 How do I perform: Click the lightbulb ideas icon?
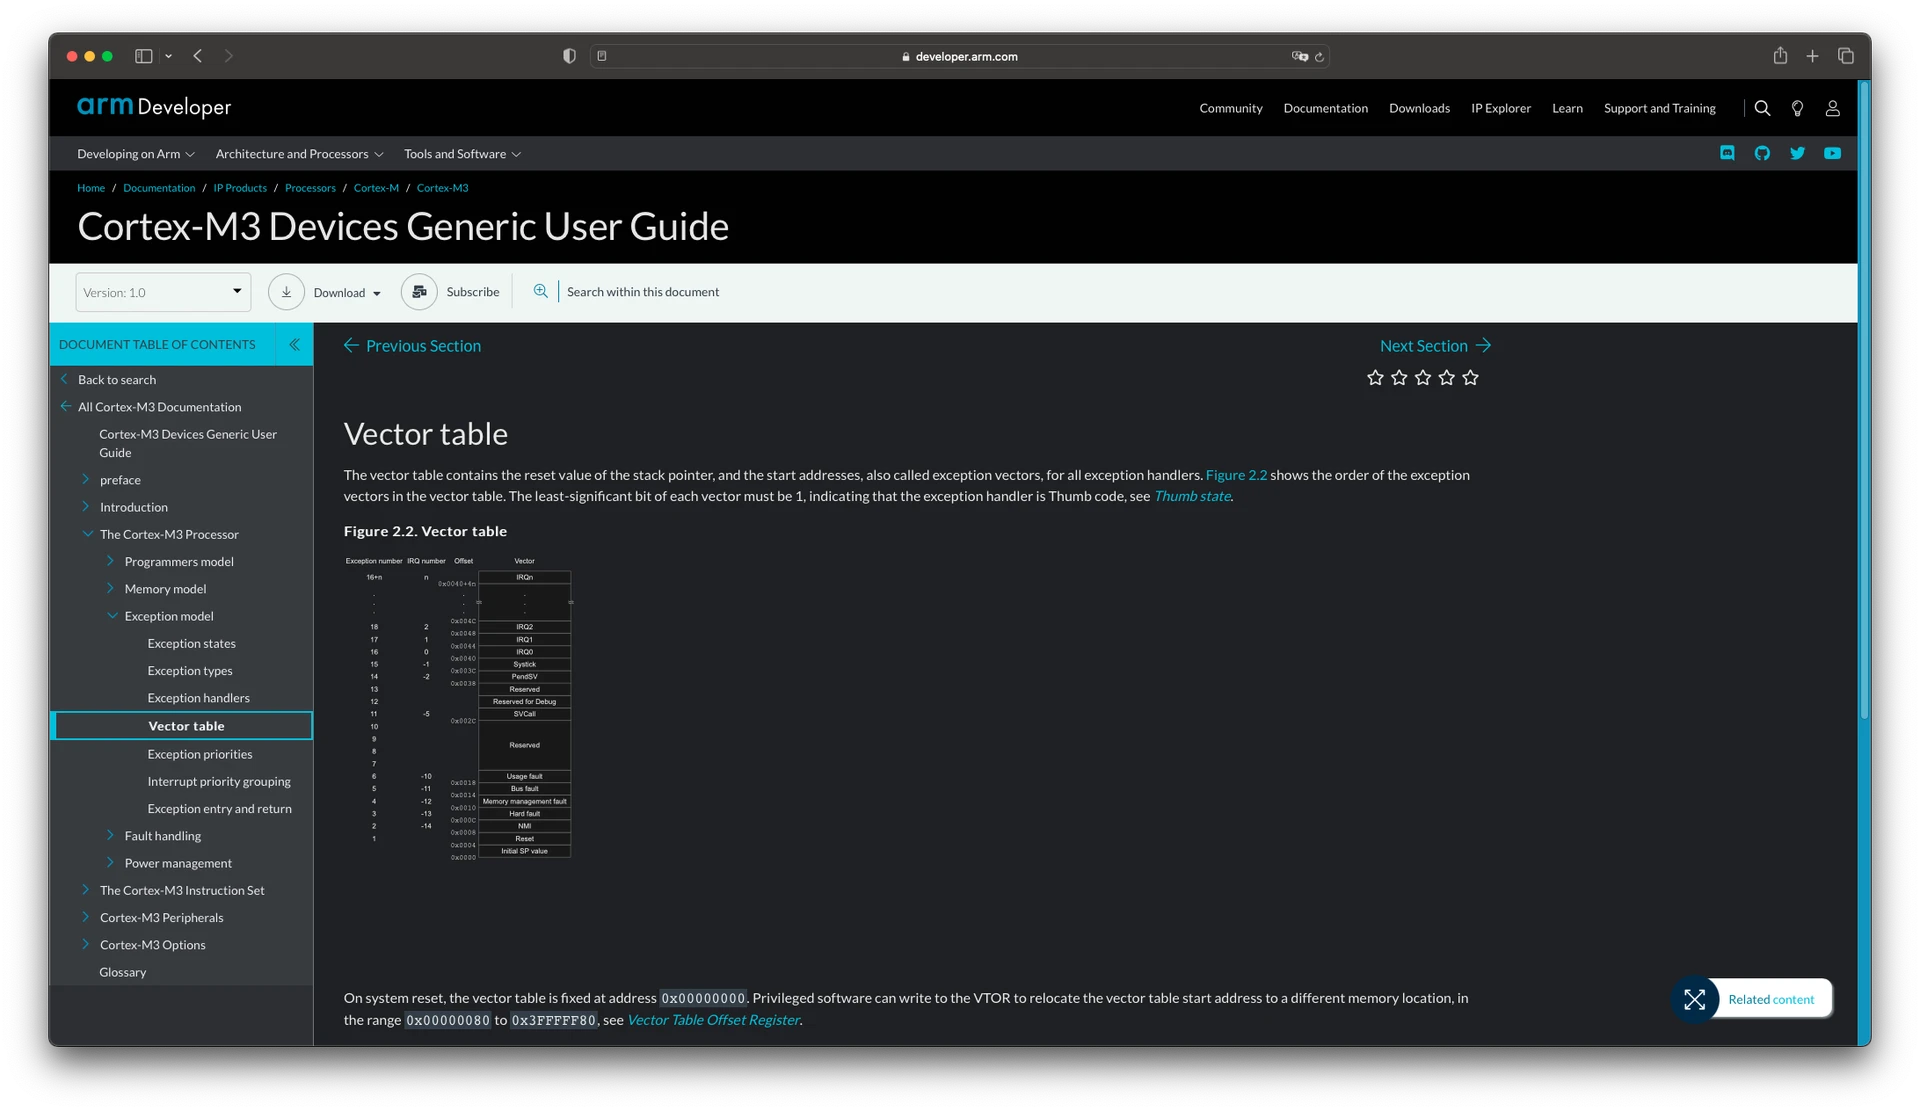tap(1797, 108)
